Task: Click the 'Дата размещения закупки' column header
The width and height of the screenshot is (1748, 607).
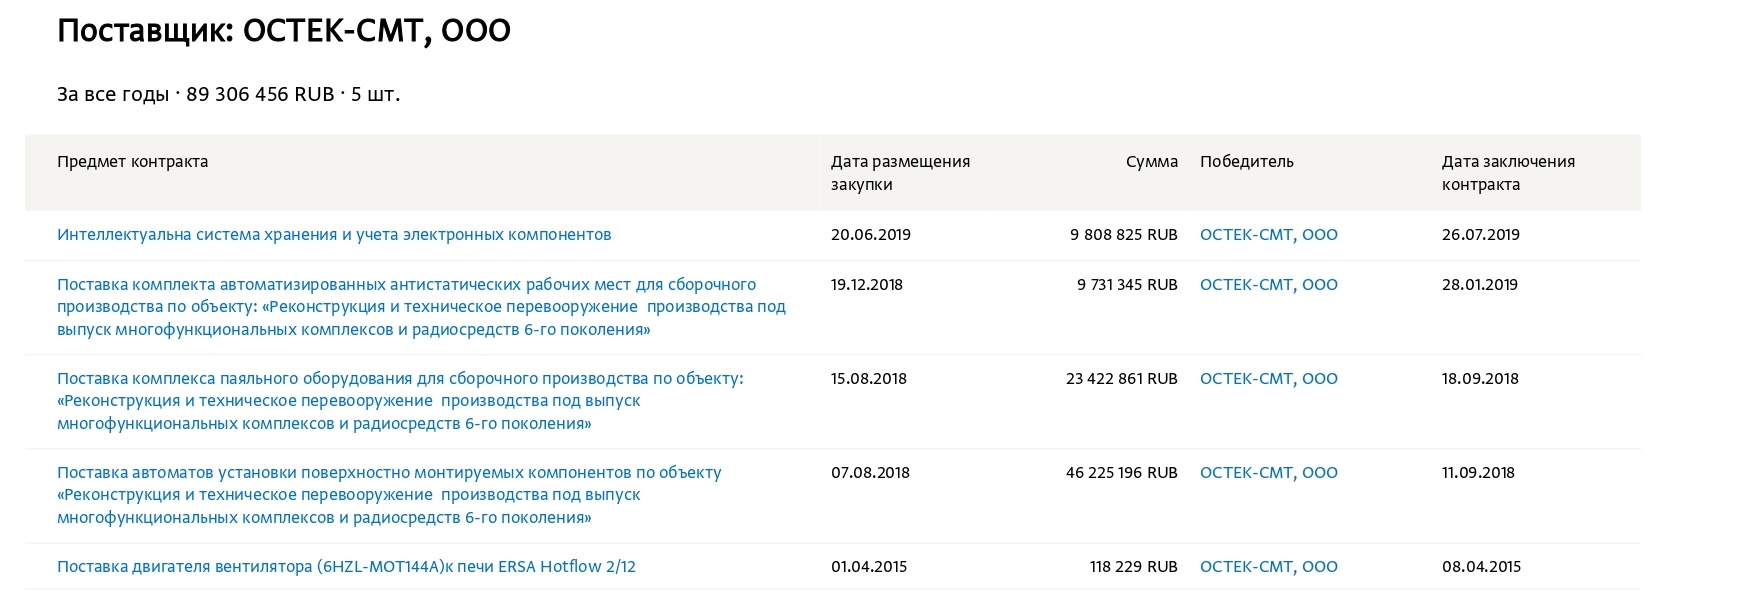Action: [x=900, y=173]
